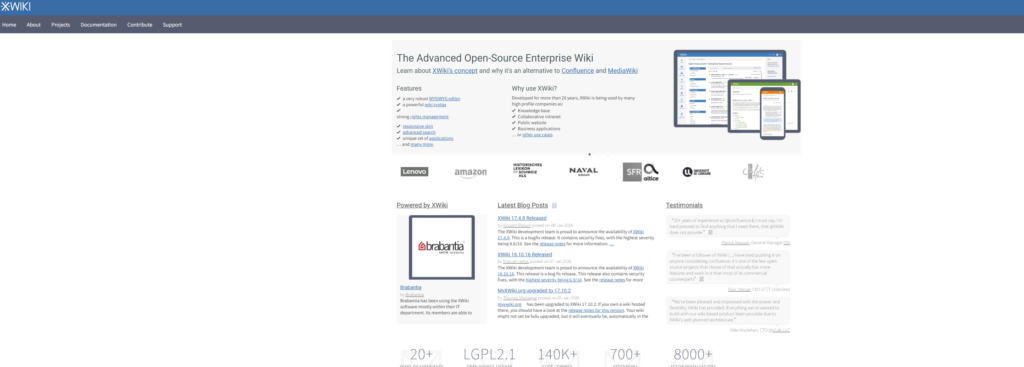Click the Naval Group logo
This screenshot has width=1024, height=367.
(583, 171)
